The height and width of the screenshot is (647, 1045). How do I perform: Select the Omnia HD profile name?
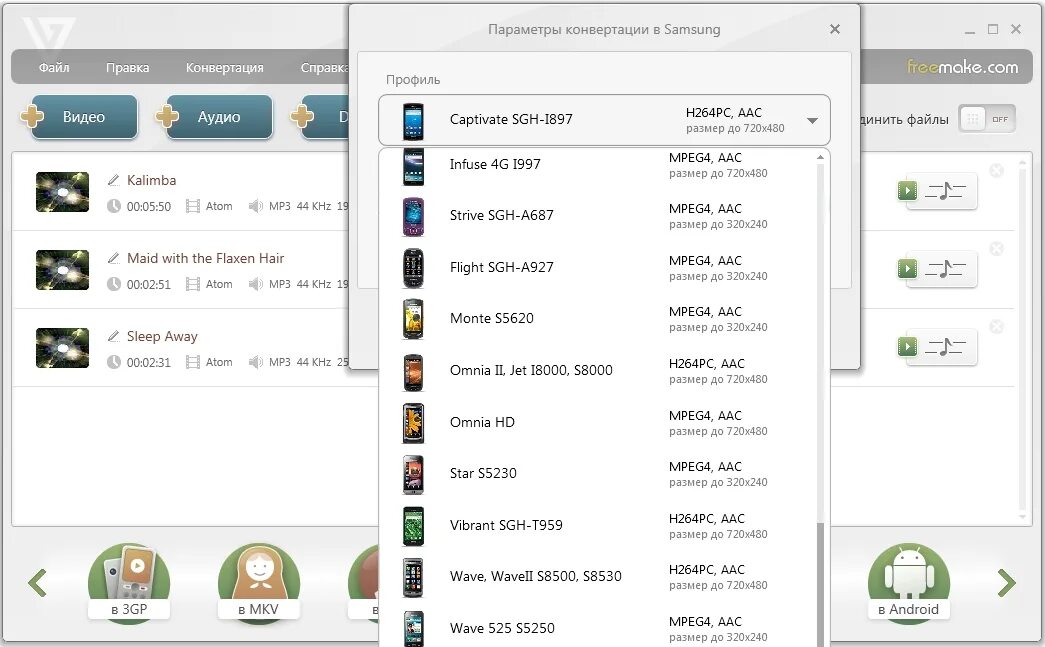point(483,422)
